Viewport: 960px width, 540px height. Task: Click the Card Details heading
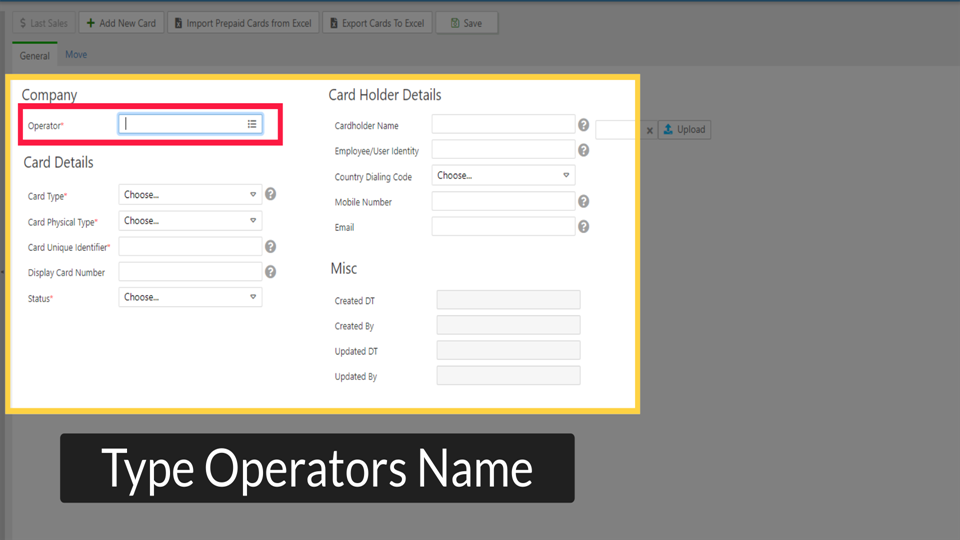58,162
